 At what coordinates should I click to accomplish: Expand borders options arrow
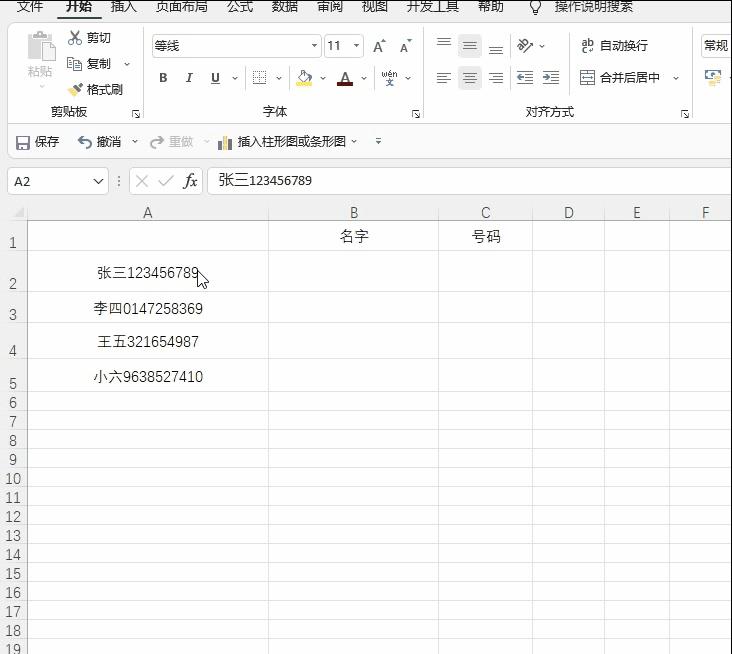(279, 78)
